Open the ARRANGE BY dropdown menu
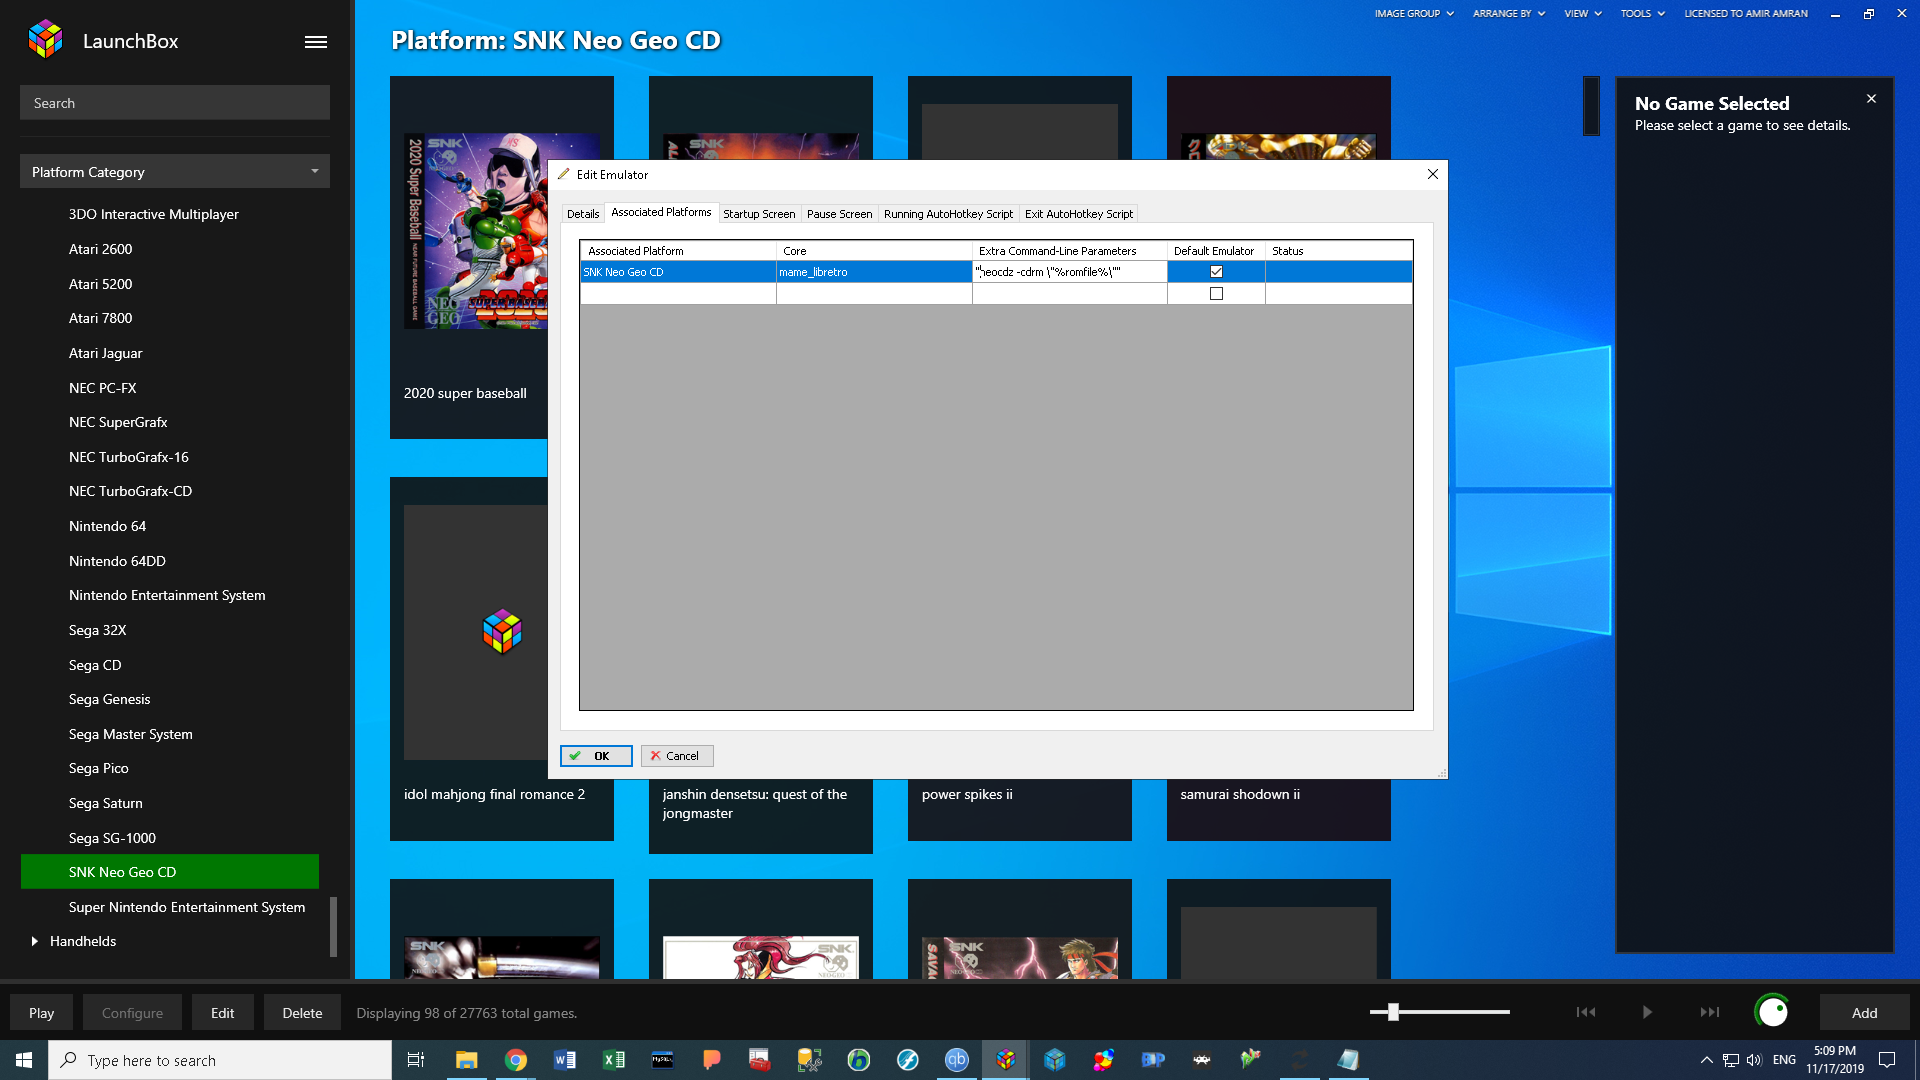Image resolution: width=1920 pixels, height=1080 pixels. pos(1509,14)
